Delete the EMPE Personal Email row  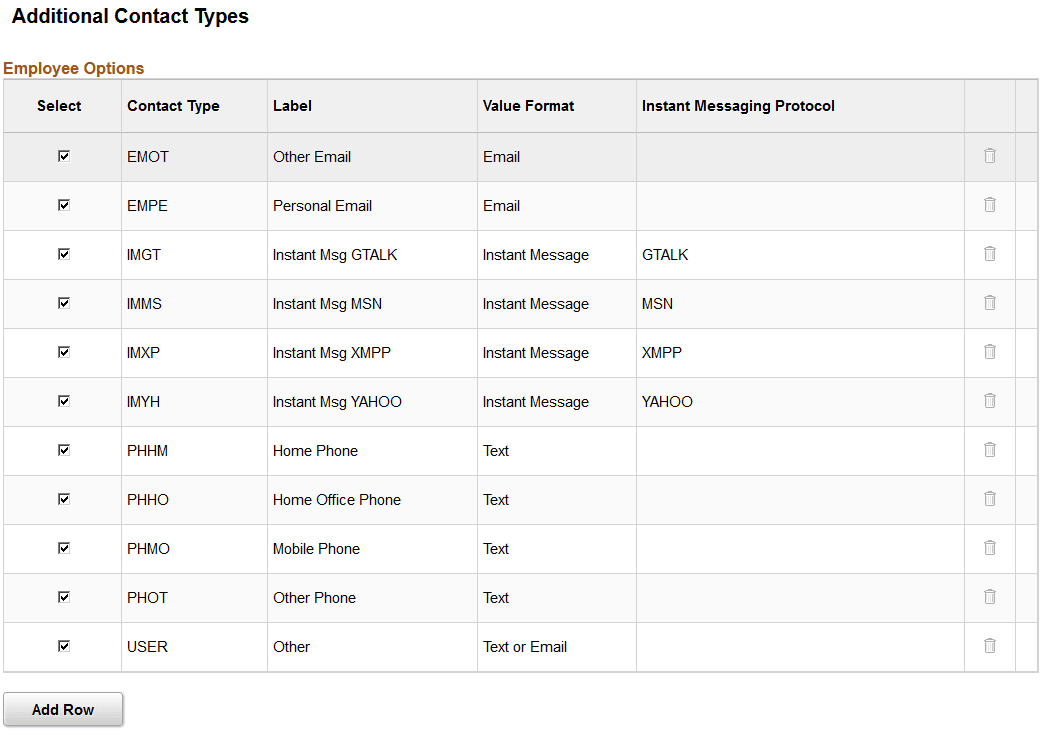tap(989, 205)
